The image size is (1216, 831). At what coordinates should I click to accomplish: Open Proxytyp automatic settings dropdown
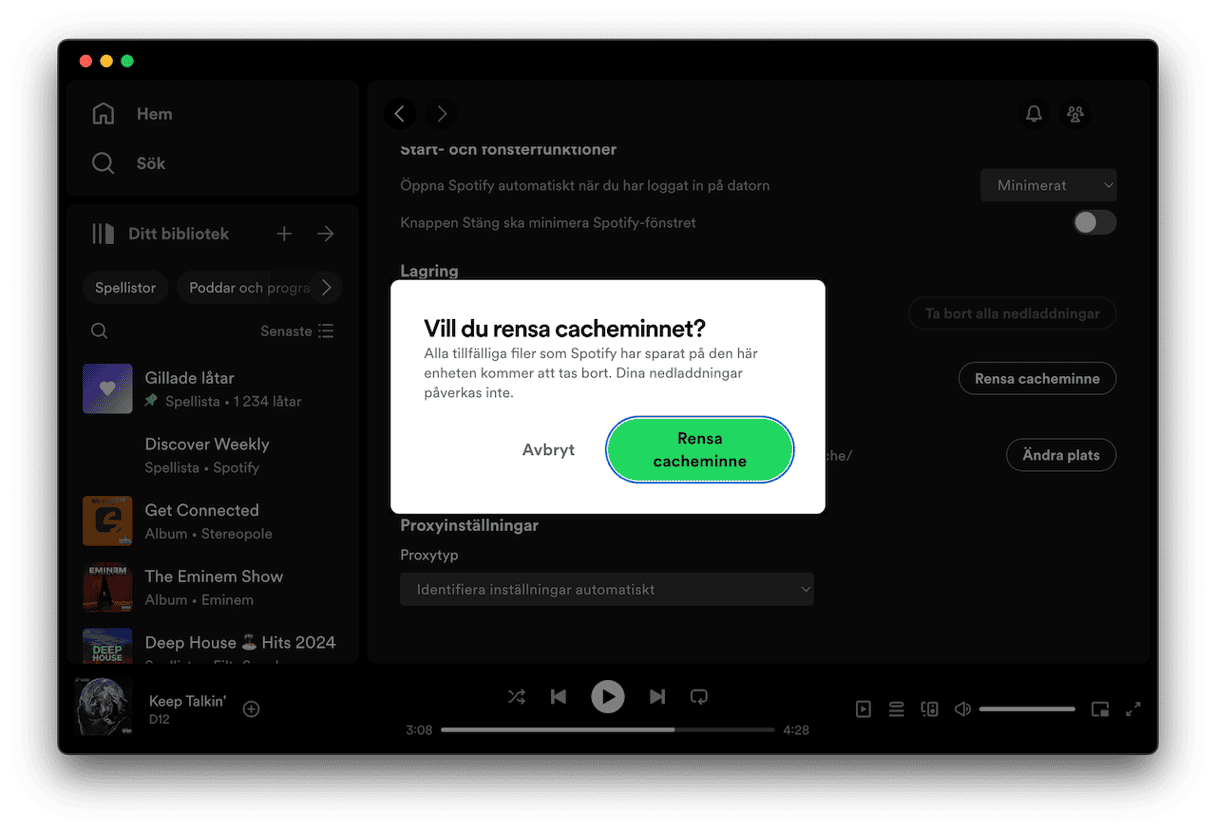point(607,589)
